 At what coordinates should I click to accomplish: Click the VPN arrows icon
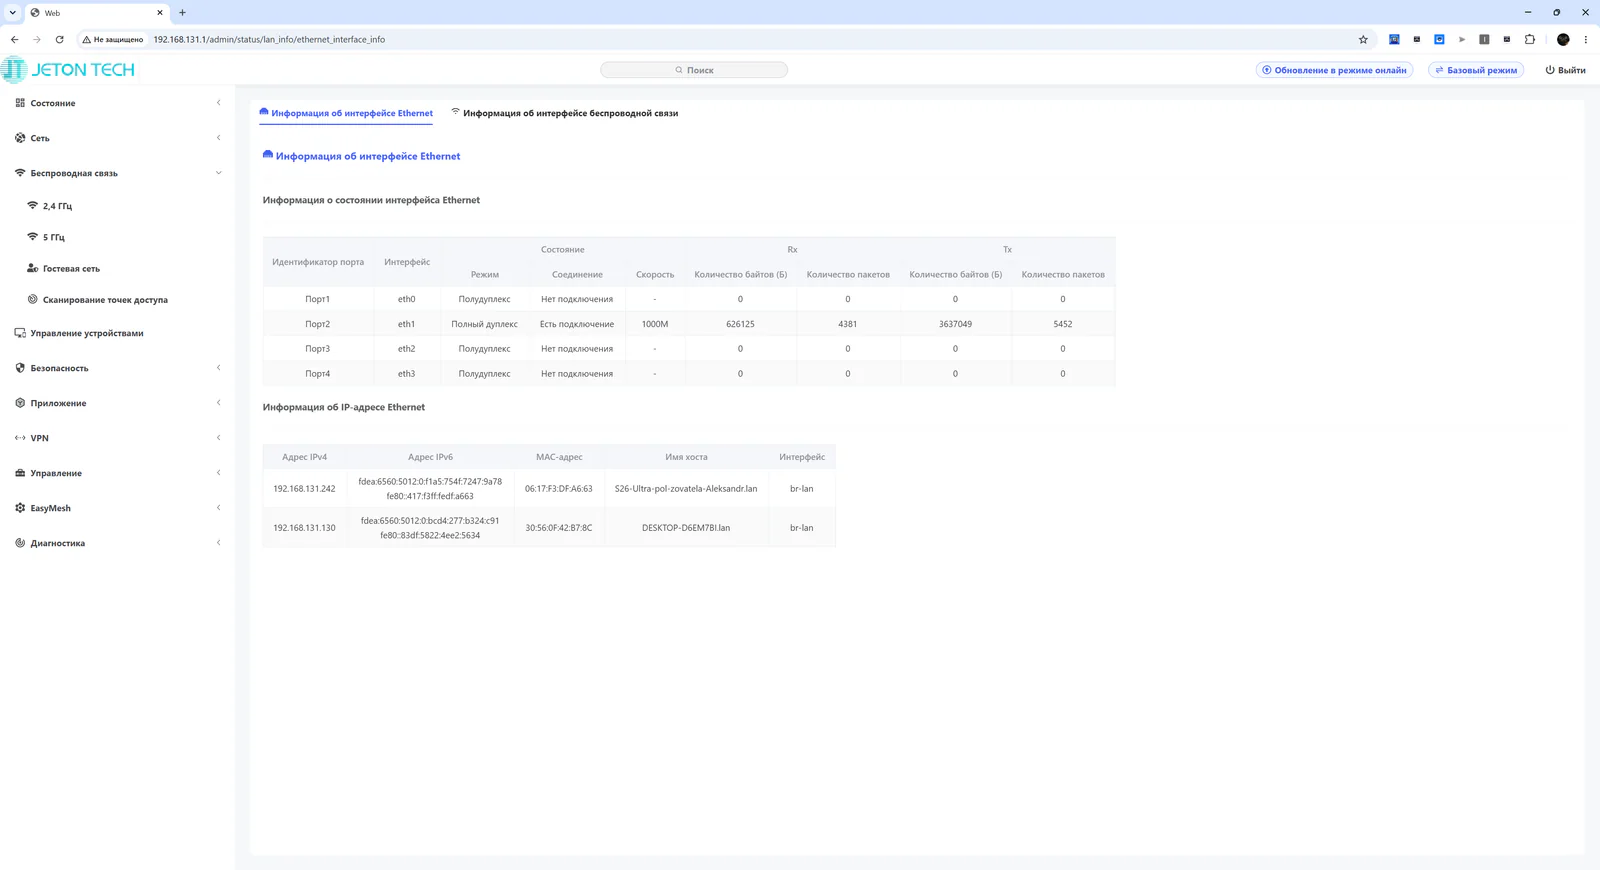point(20,438)
